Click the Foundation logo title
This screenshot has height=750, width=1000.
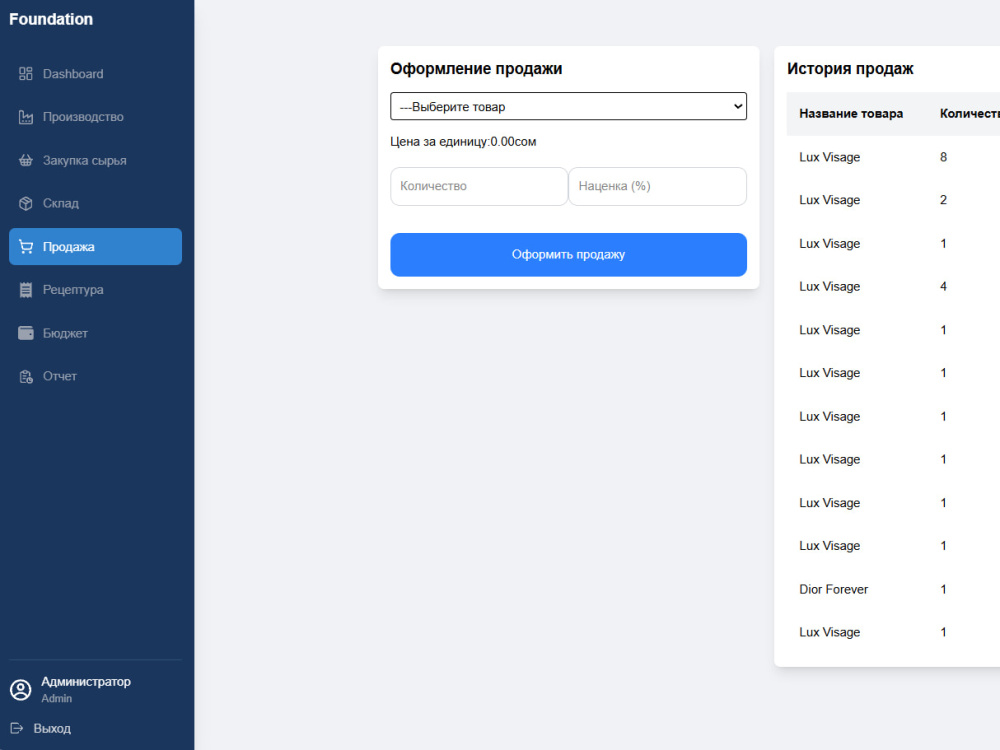tap(51, 19)
